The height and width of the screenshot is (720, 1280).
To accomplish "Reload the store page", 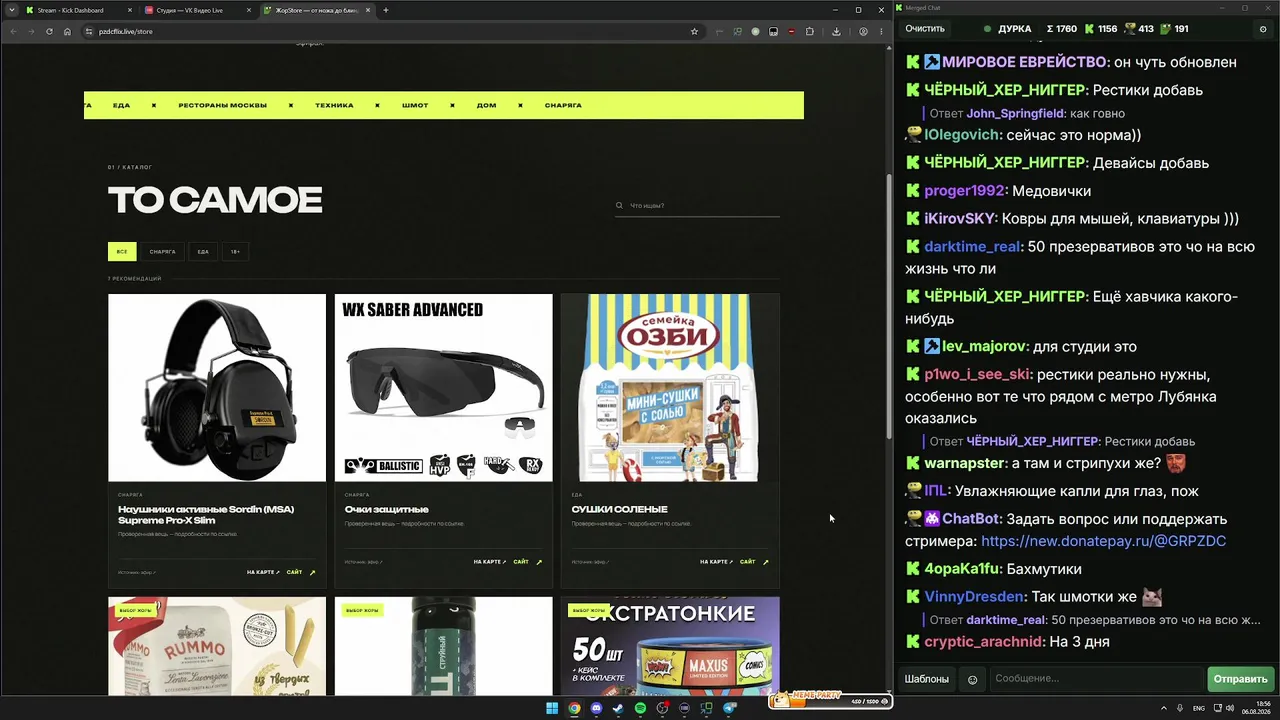I will click(49, 31).
